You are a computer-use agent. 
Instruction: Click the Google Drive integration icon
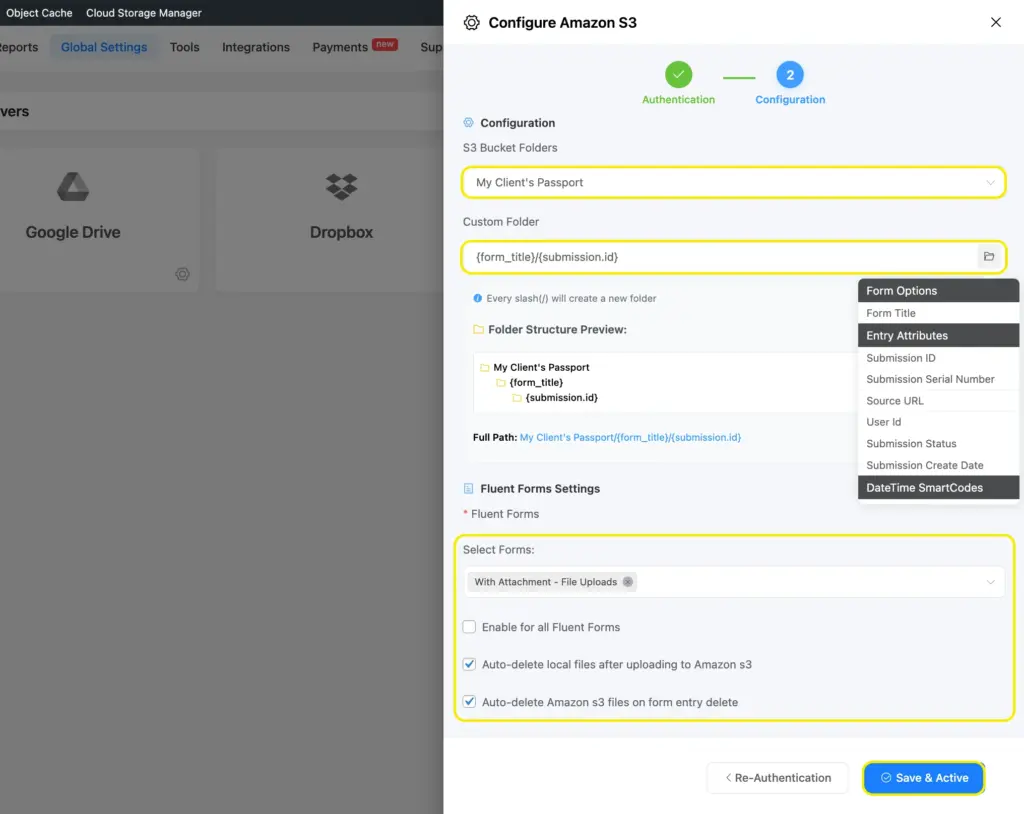(71, 186)
